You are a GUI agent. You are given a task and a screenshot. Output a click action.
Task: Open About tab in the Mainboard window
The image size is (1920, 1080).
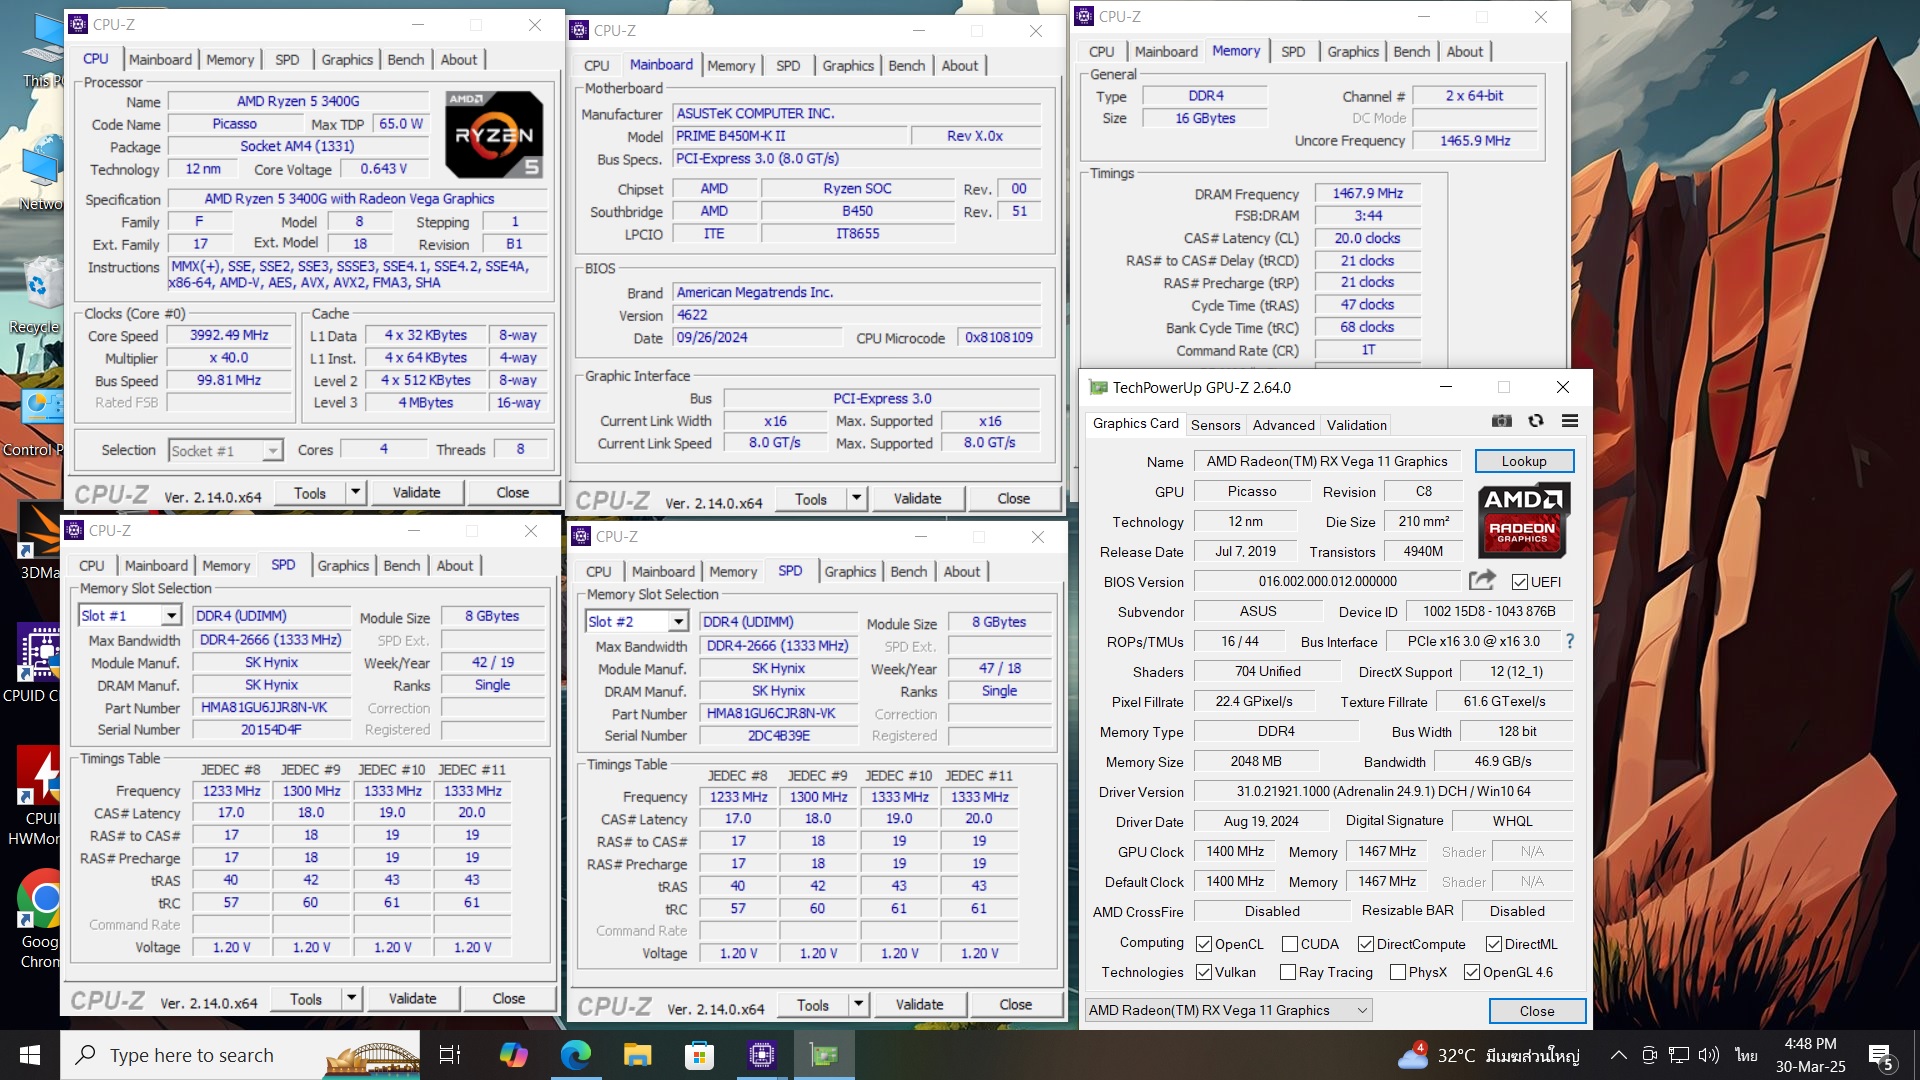[x=959, y=66]
